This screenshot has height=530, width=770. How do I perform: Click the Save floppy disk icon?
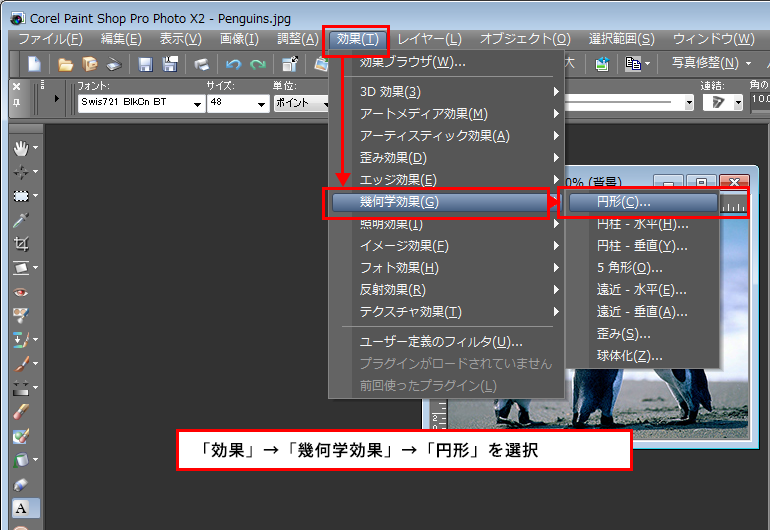coord(145,64)
